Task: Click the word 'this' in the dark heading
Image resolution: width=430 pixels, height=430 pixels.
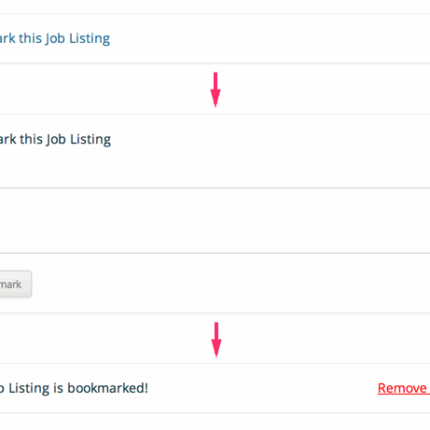Action: tap(31, 139)
